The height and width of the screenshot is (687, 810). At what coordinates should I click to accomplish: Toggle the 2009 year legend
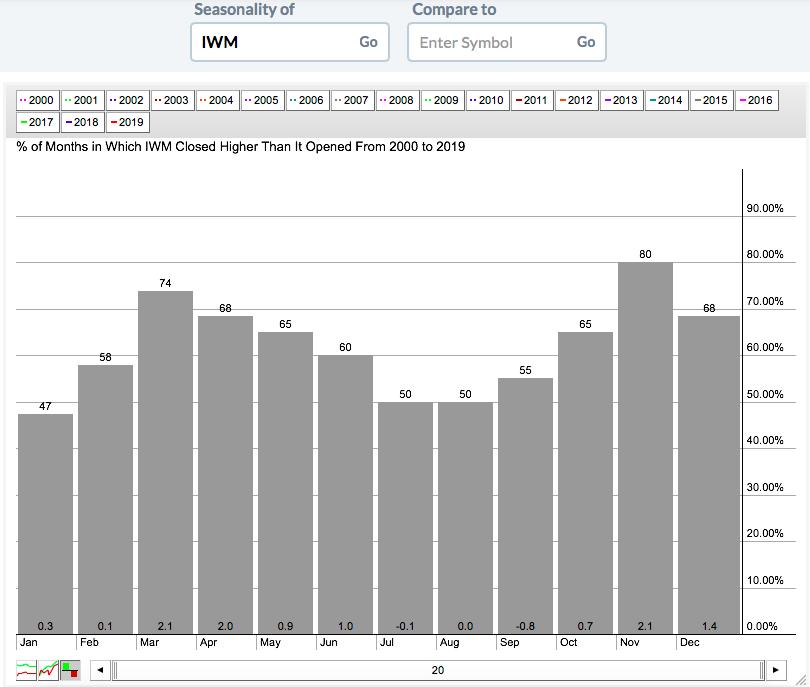[442, 100]
